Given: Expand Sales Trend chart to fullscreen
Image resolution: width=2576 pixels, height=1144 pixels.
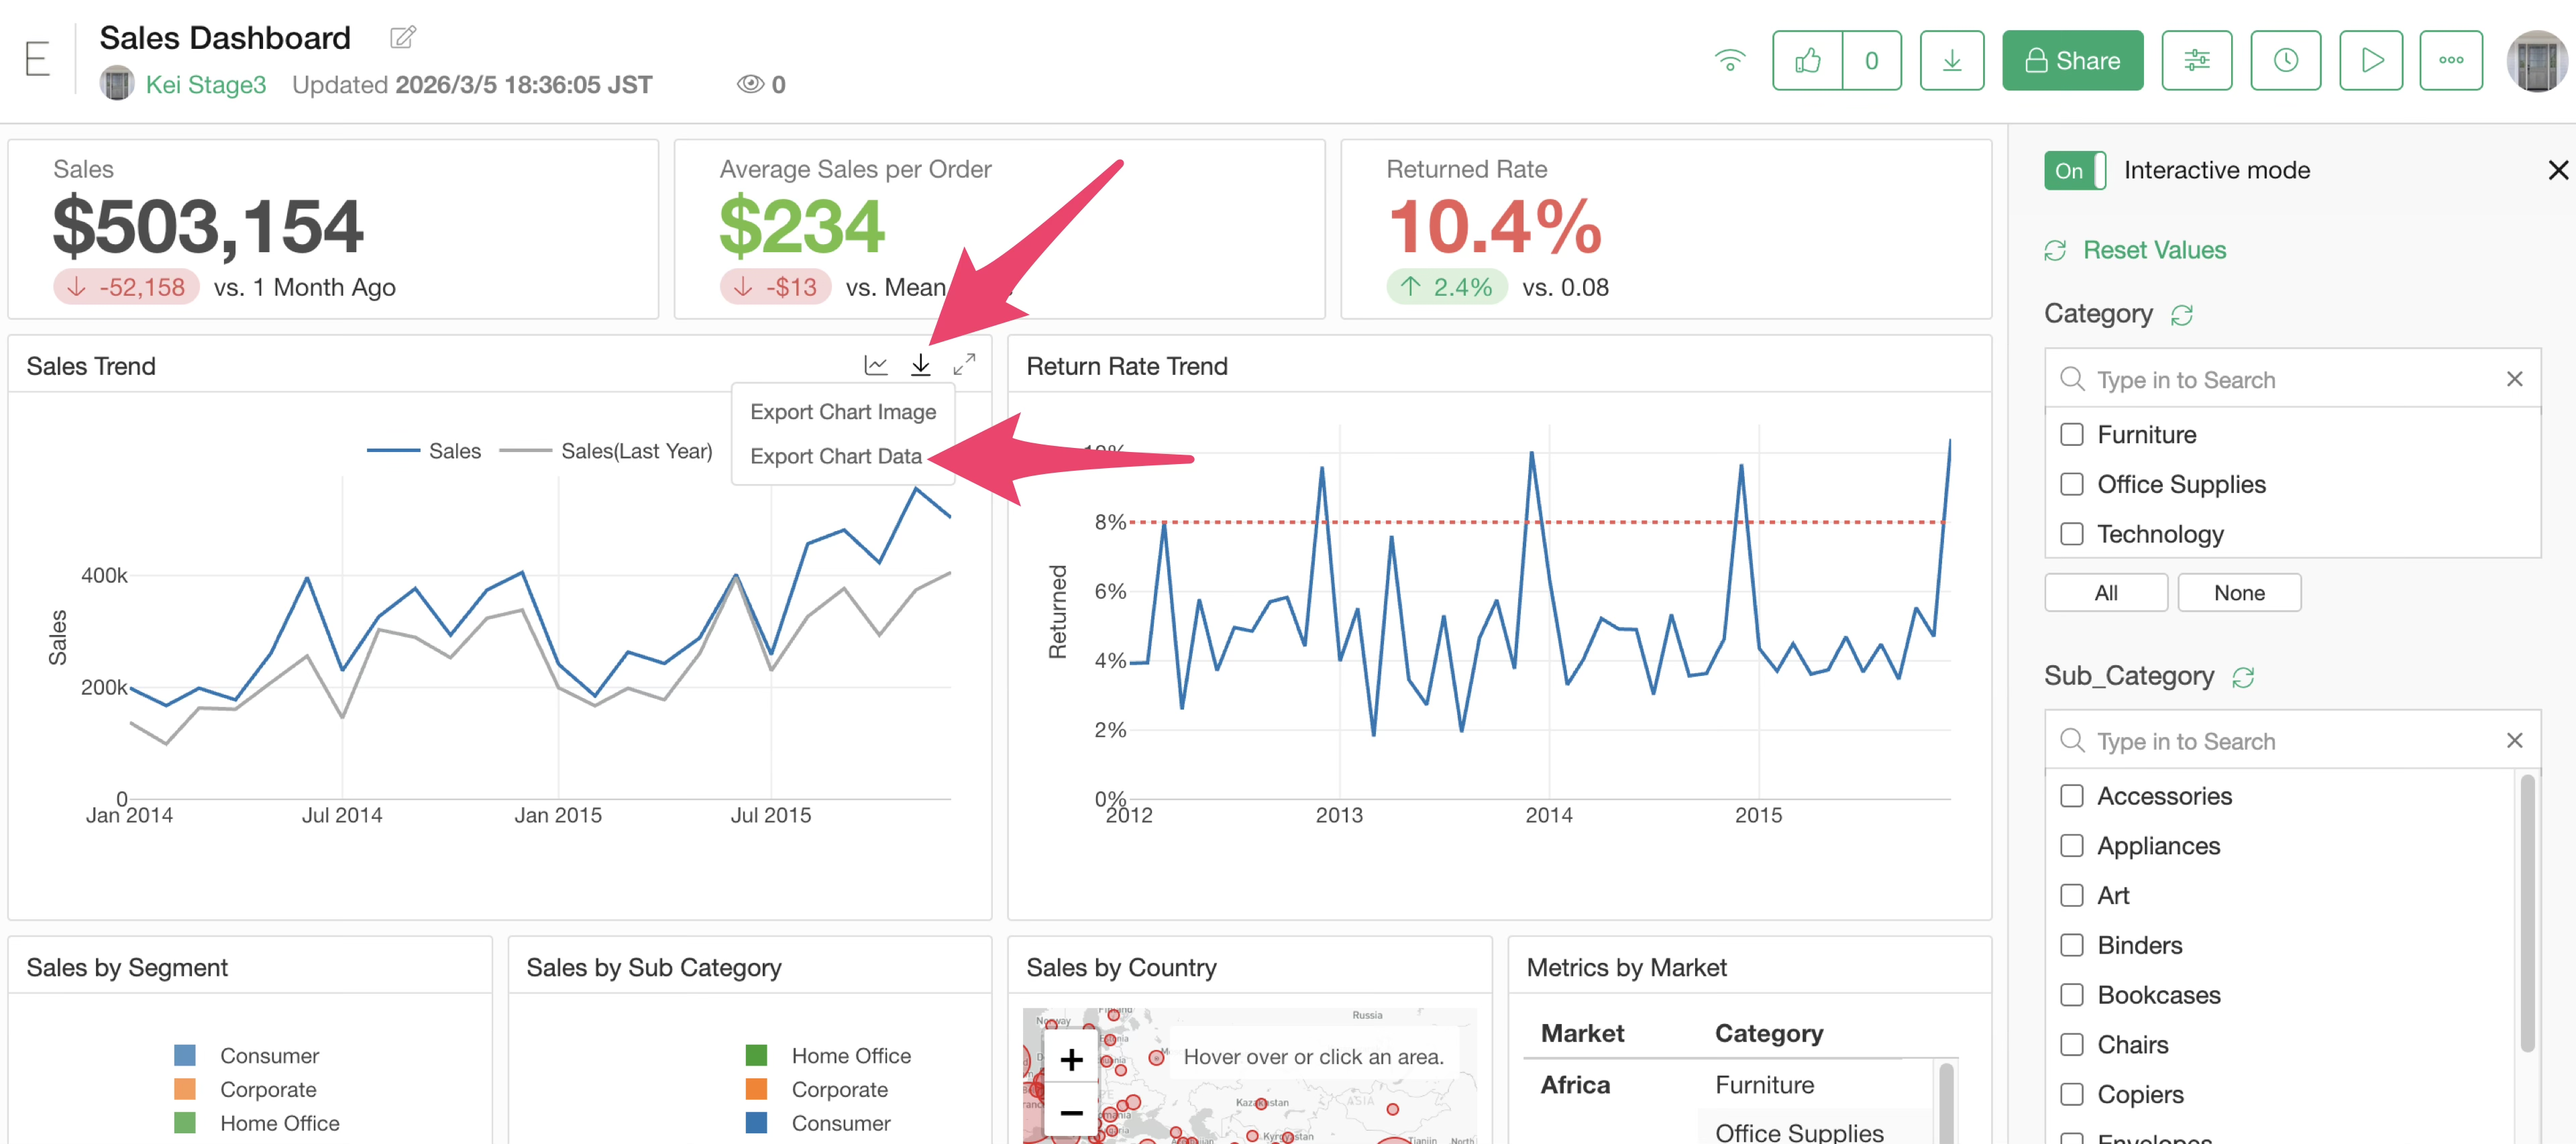Looking at the screenshot, I should click(x=964, y=365).
